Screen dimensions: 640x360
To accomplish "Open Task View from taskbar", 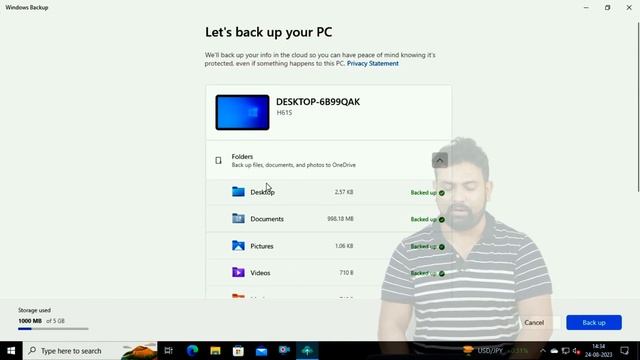I will [168, 351].
